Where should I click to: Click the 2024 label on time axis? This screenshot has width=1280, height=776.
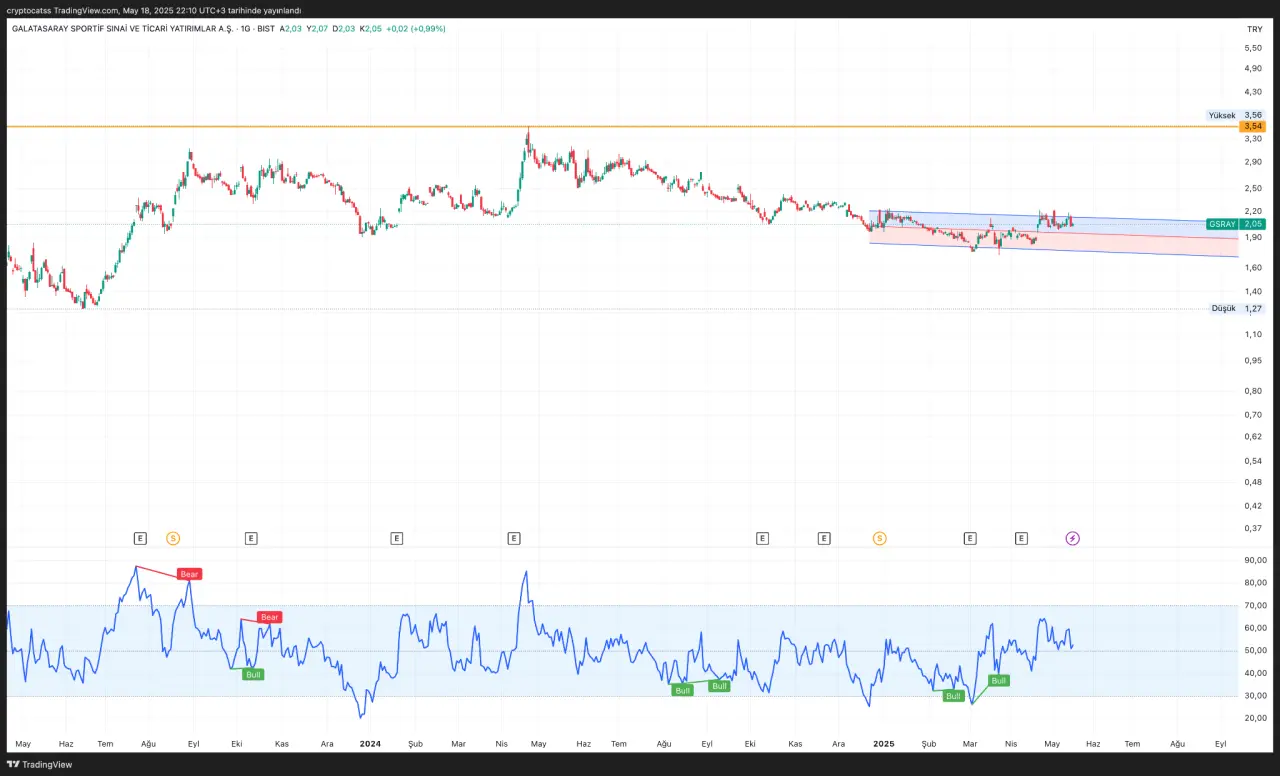tap(370, 744)
